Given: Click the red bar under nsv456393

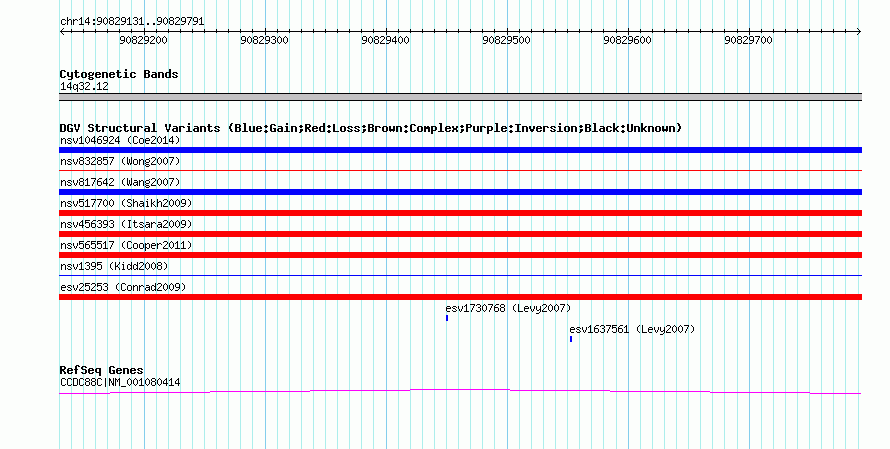Looking at the screenshot, I should point(460,234).
